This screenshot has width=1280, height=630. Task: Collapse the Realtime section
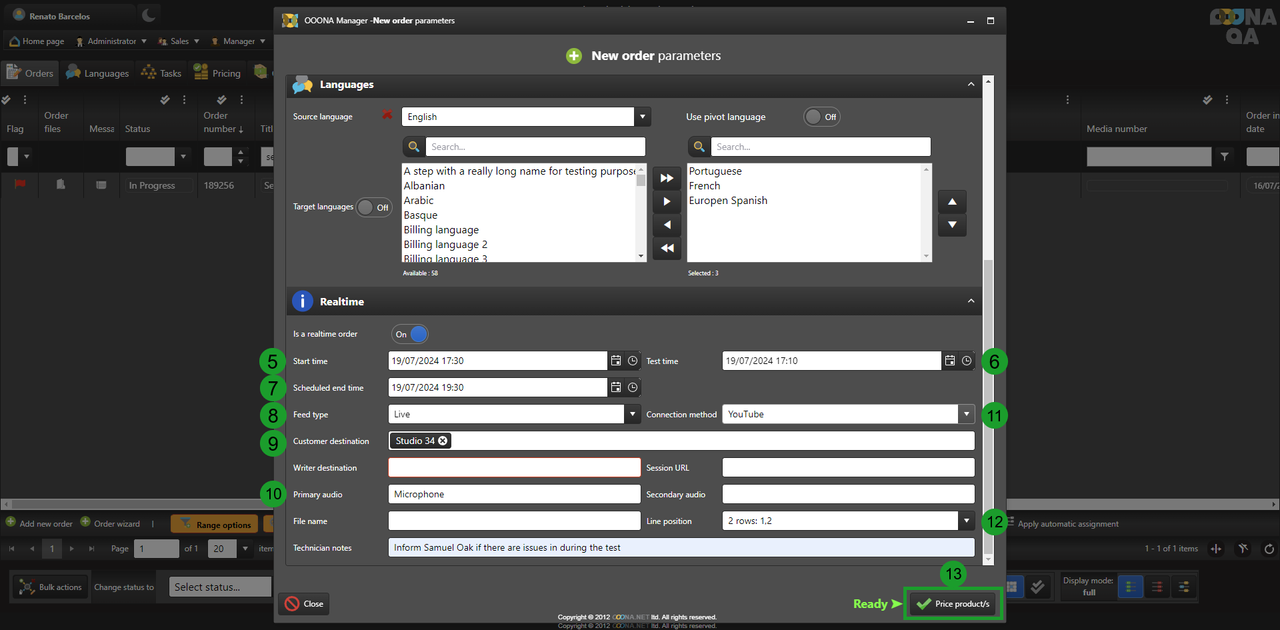pyautogui.click(x=970, y=301)
